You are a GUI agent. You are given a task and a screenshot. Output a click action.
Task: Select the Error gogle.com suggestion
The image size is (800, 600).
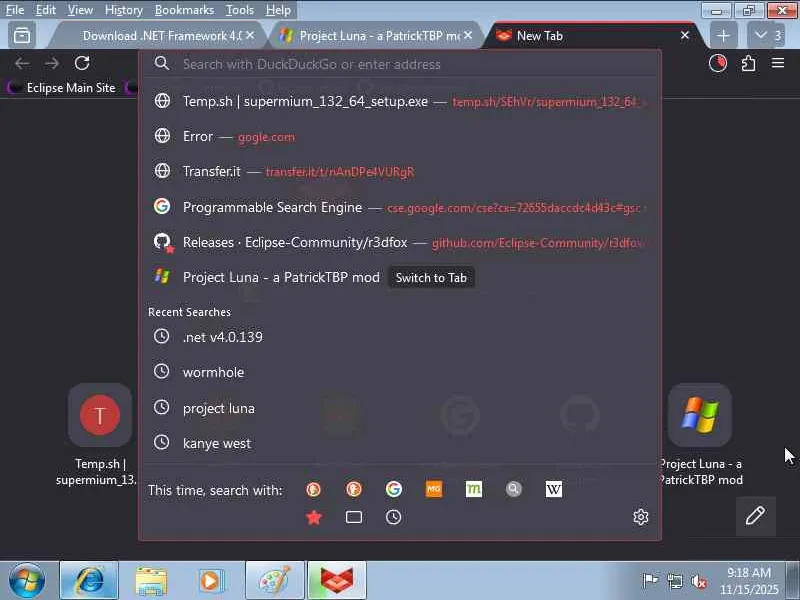[x=400, y=136]
